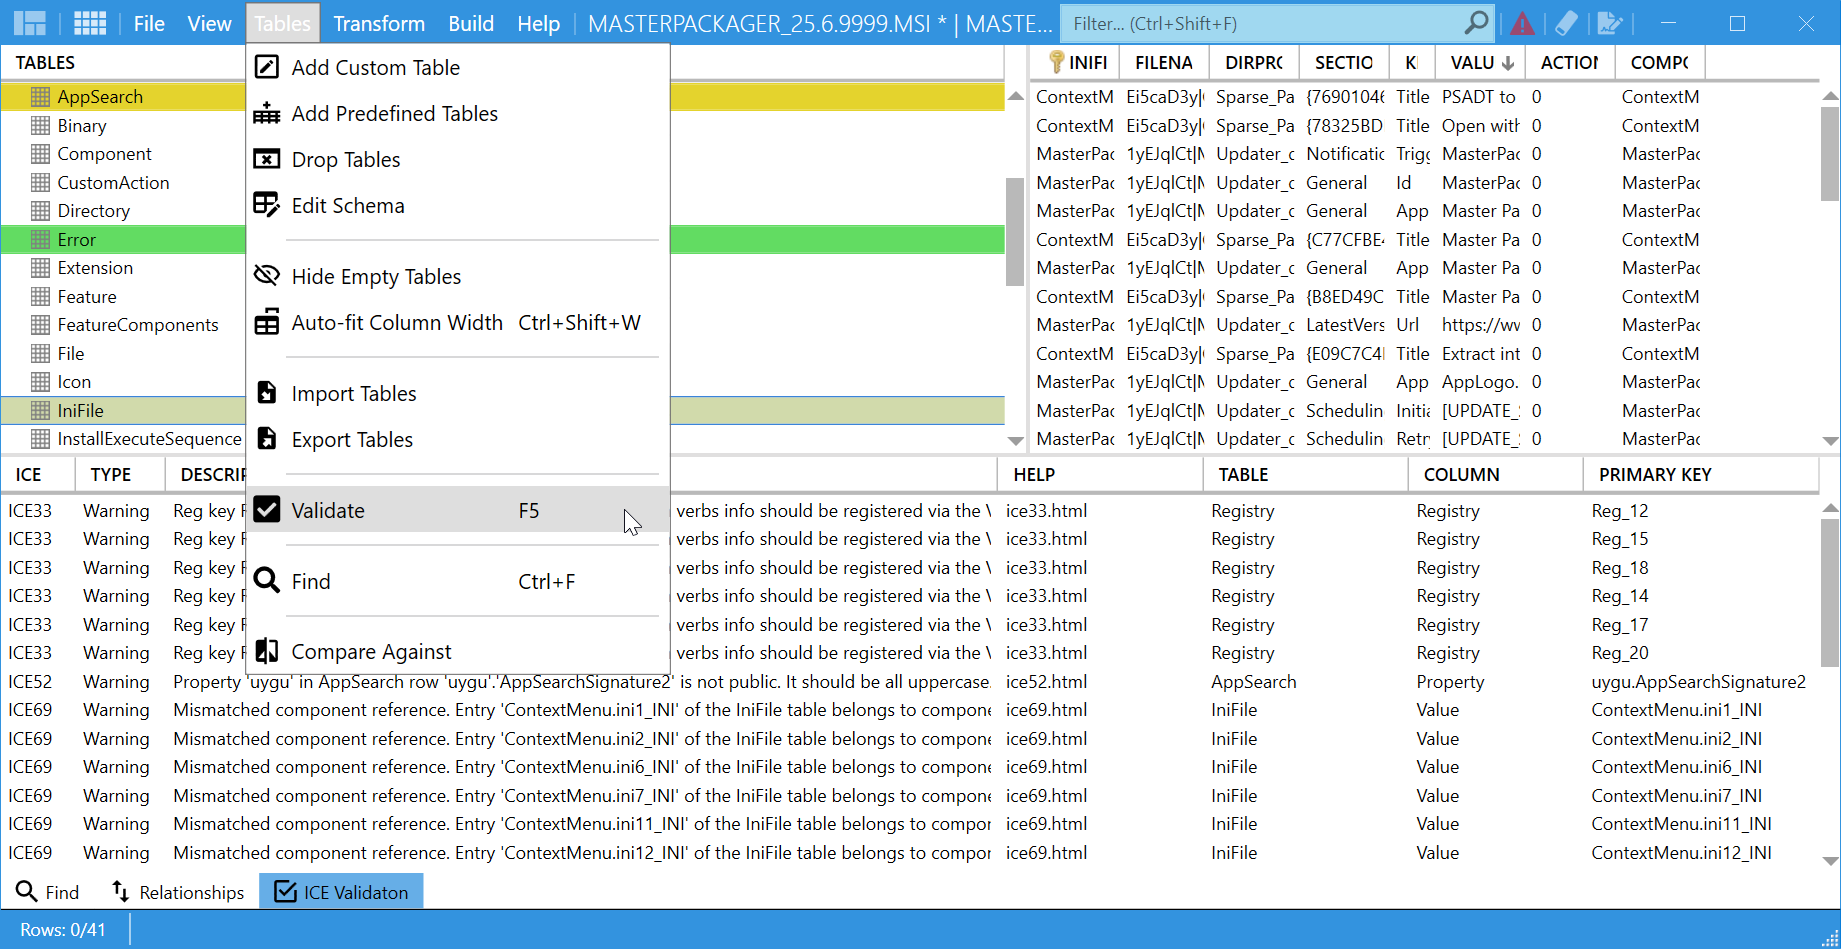Open the ice52.html help link
The height and width of the screenshot is (949, 1841).
coord(1046,681)
